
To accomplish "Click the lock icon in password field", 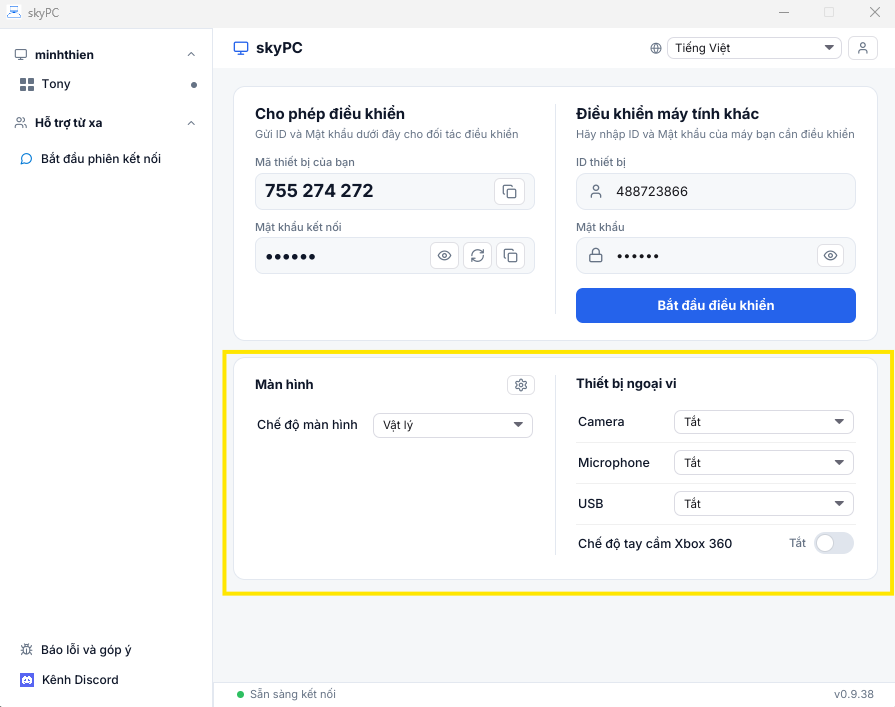I will tap(595, 255).
